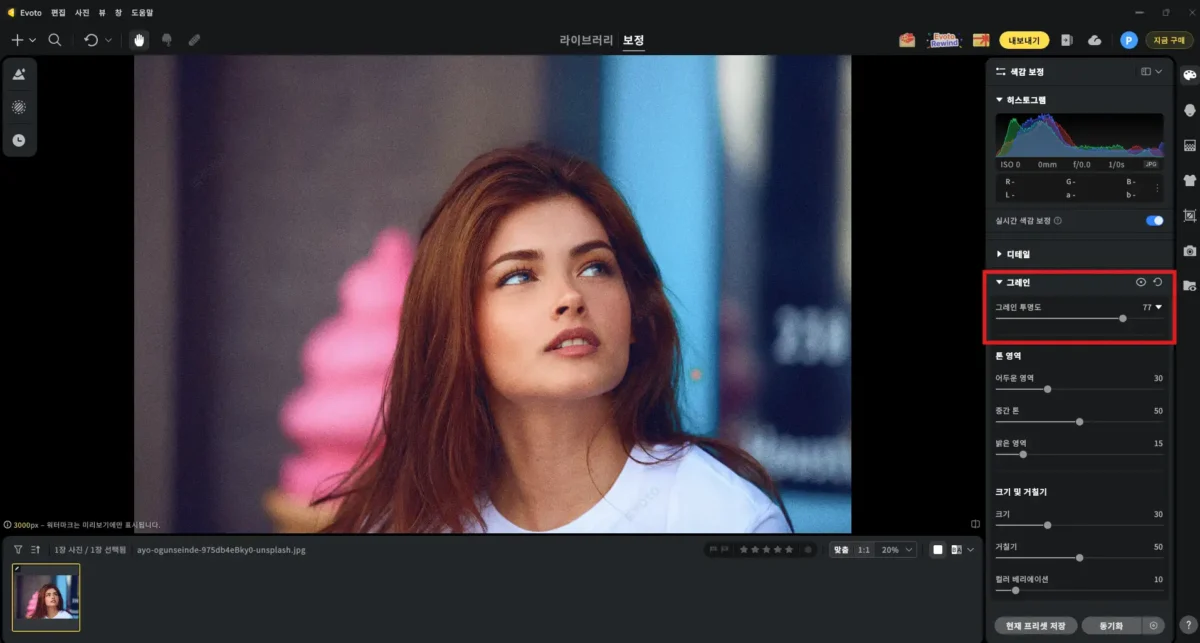Click the 내보내기 export button
This screenshot has width=1200, height=643.
pos(1024,40)
